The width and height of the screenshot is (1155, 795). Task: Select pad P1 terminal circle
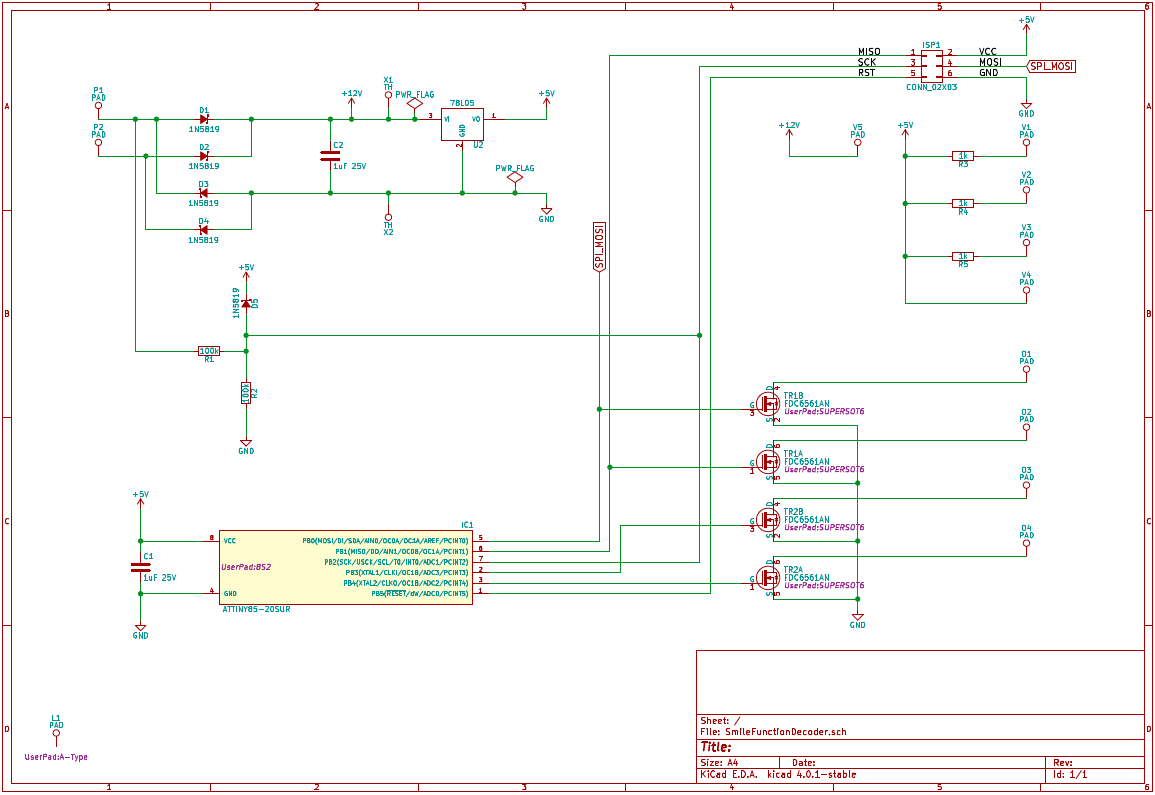pyautogui.click(x=98, y=106)
